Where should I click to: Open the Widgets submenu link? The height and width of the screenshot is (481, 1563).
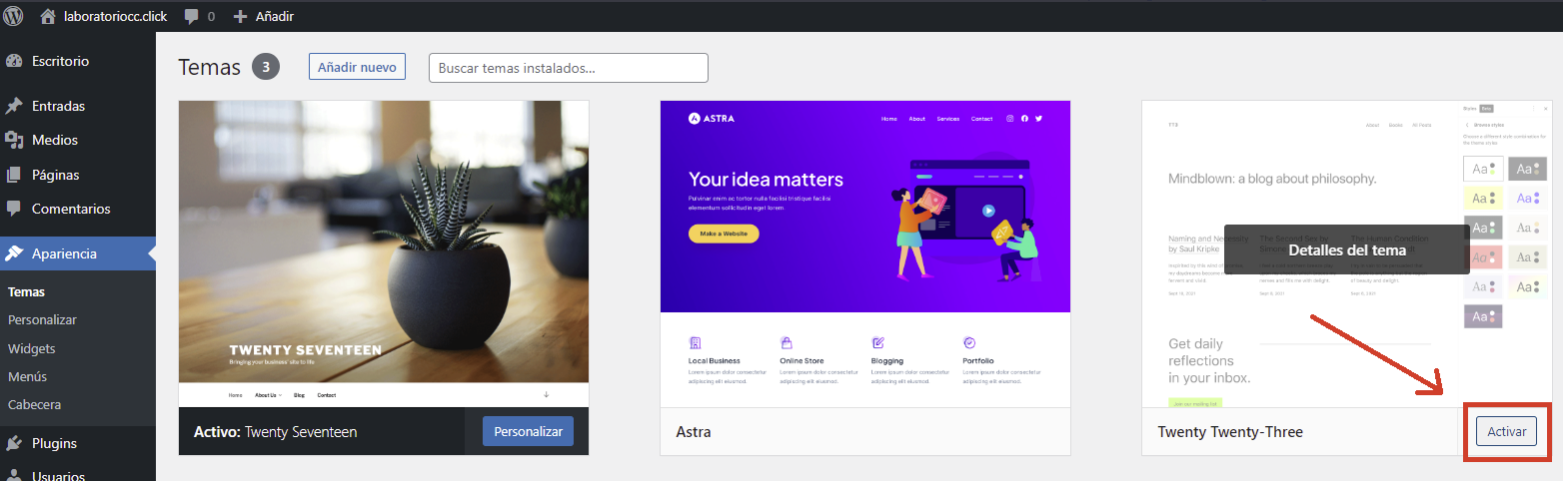click(31, 349)
